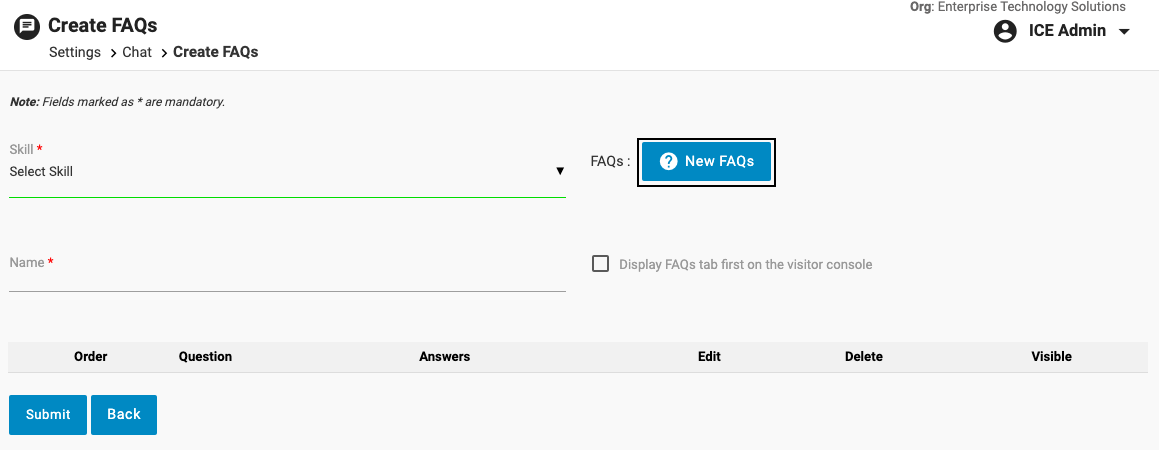The height and width of the screenshot is (450, 1159).
Task: Click the user account avatar icon
Action: coord(1005,31)
